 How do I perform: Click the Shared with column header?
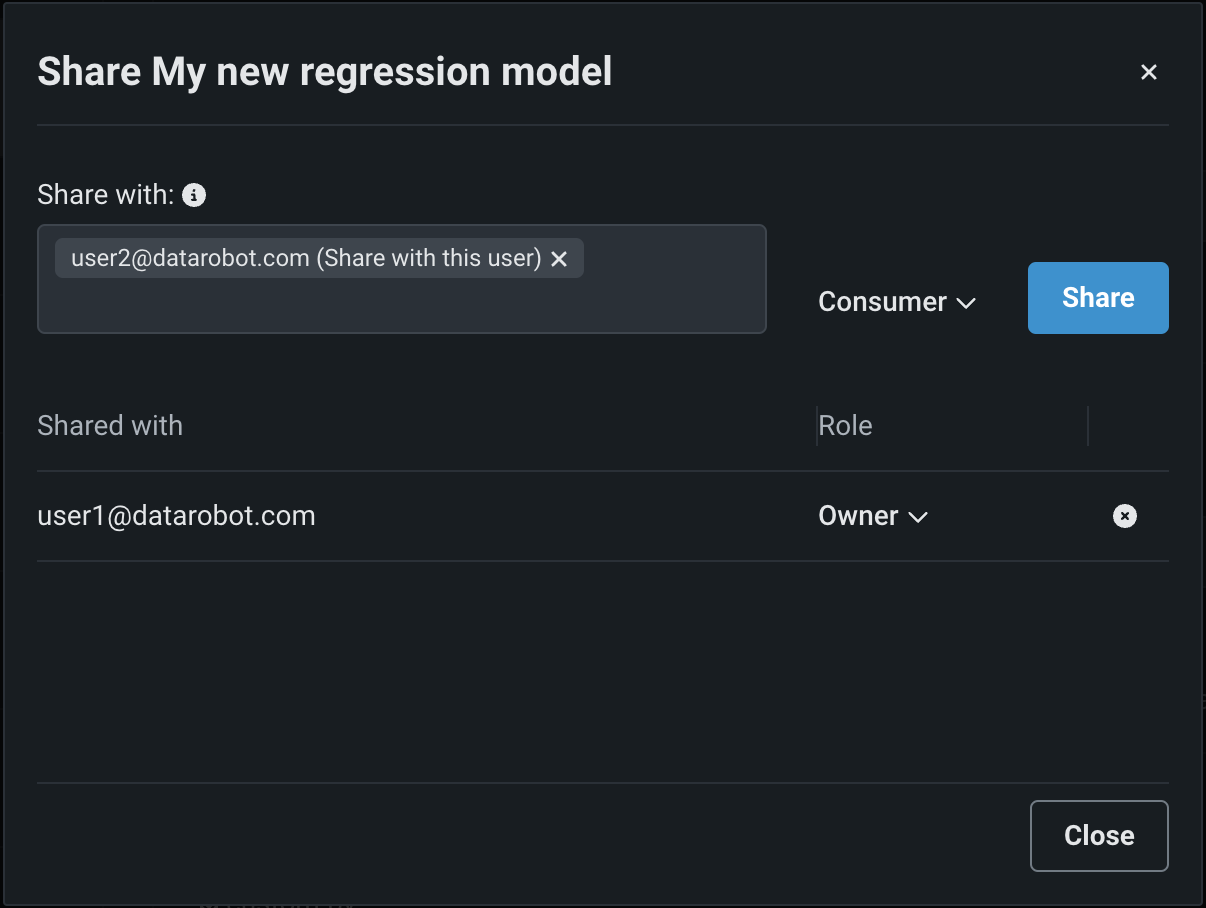110,426
